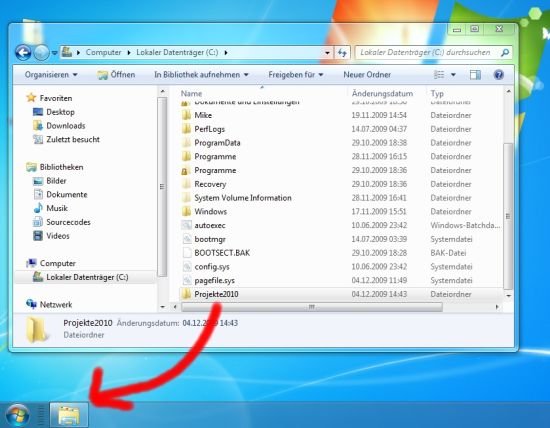Select the Recovery folder icon

tap(186, 184)
